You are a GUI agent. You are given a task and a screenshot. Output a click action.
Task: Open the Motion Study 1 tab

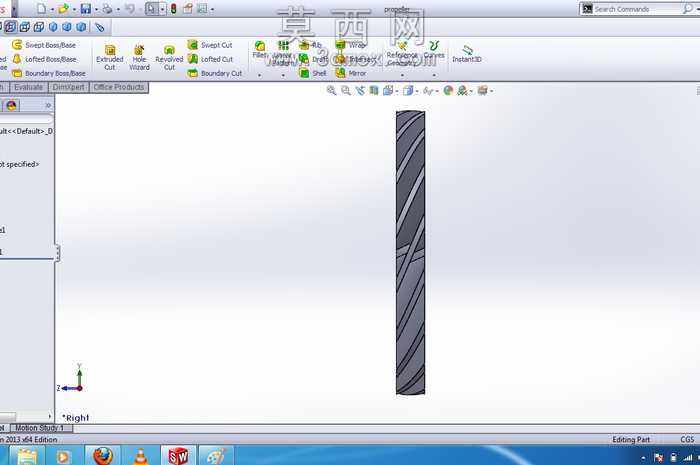click(40, 428)
